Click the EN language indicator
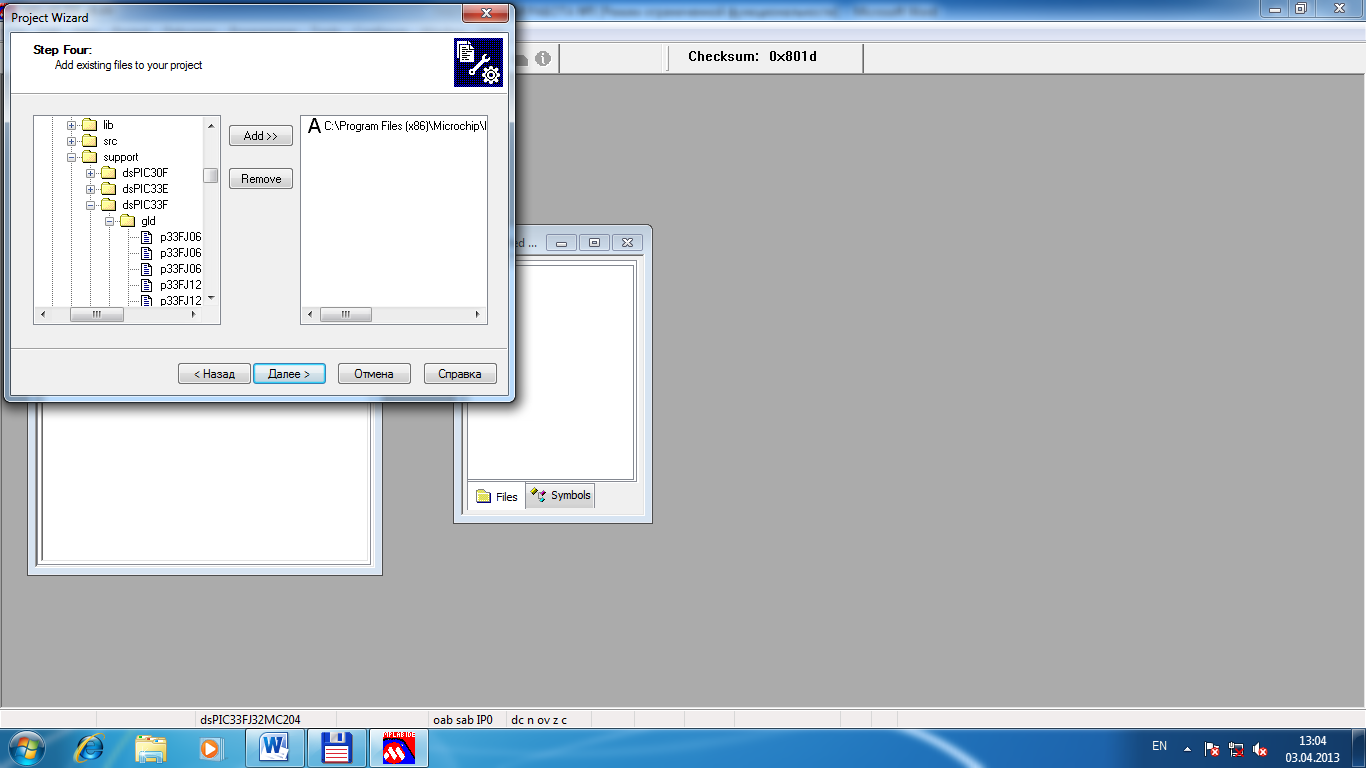Image resolution: width=1366 pixels, height=768 pixels. coord(1160,746)
